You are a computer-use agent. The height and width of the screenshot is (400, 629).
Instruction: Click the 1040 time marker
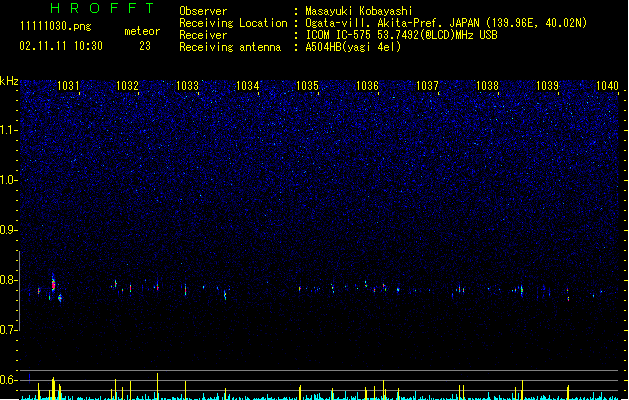click(607, 86)
